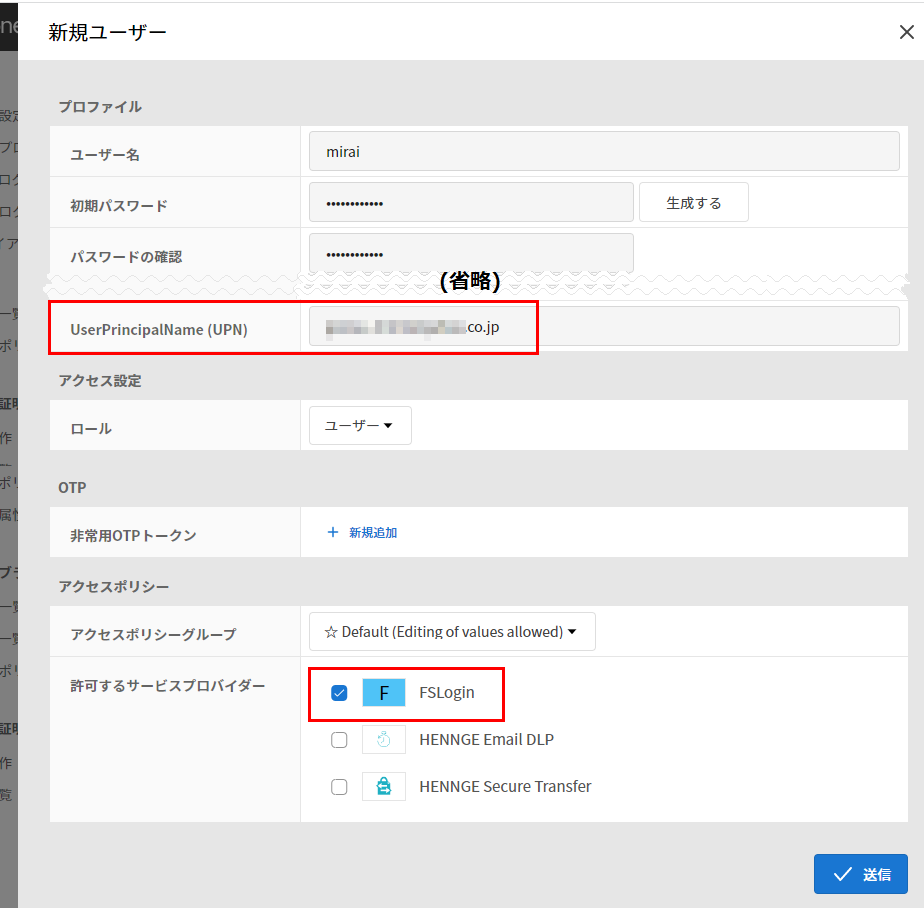This screenshot has width=924, height=908.
Task: Open the ロール dropdown showing ユーザー
Action: [360, 425]
